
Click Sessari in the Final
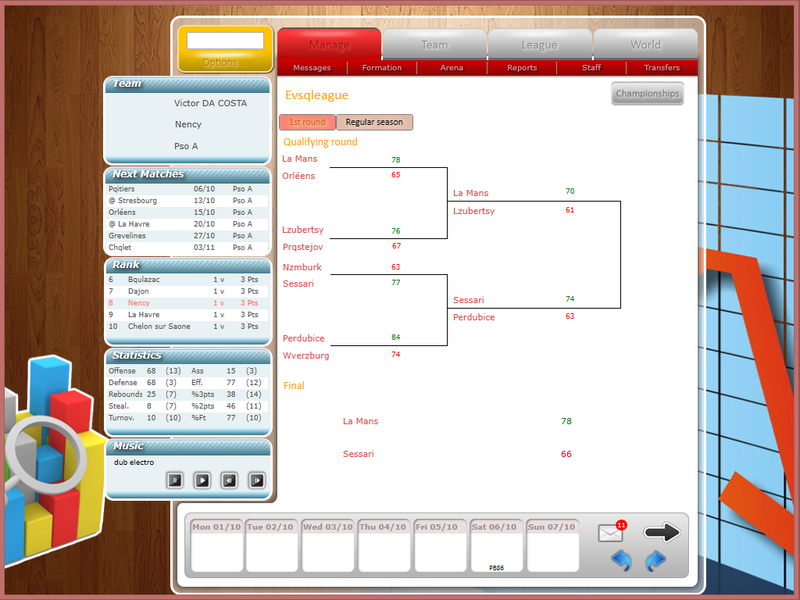pyautogui.click(x=358, y=454)
